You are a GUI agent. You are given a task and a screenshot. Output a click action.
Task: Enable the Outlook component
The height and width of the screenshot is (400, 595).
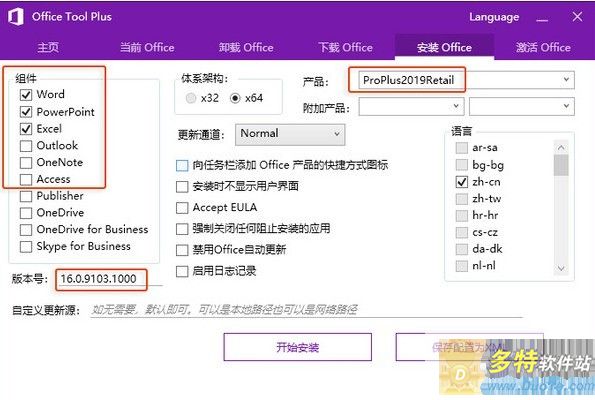[x=26, y=146]
